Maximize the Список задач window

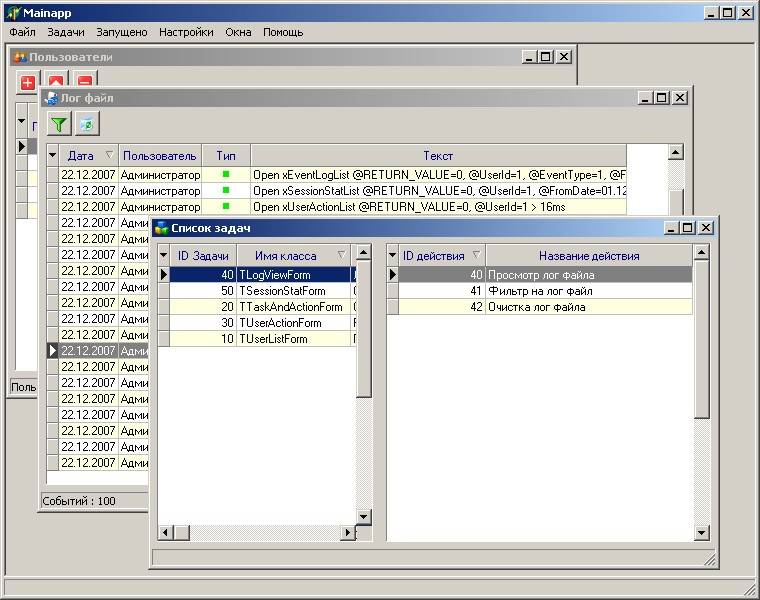point(688,228)
